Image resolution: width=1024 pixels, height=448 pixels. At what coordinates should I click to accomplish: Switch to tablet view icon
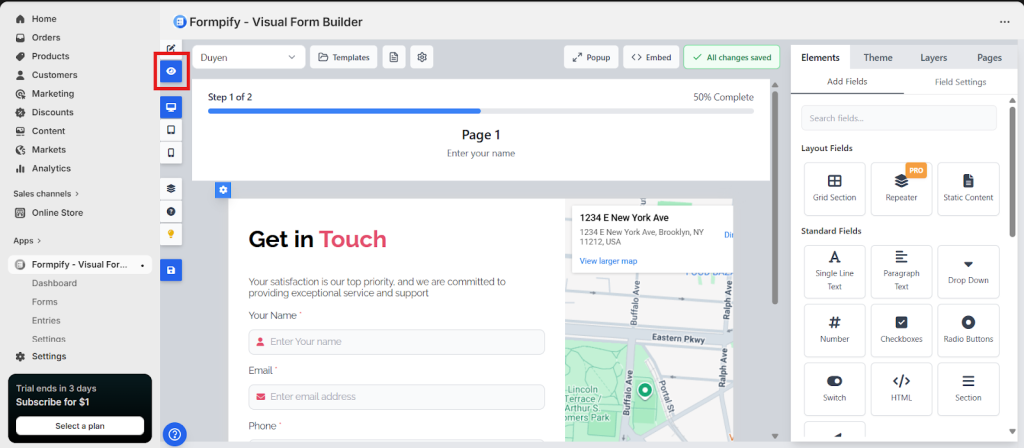171,130
